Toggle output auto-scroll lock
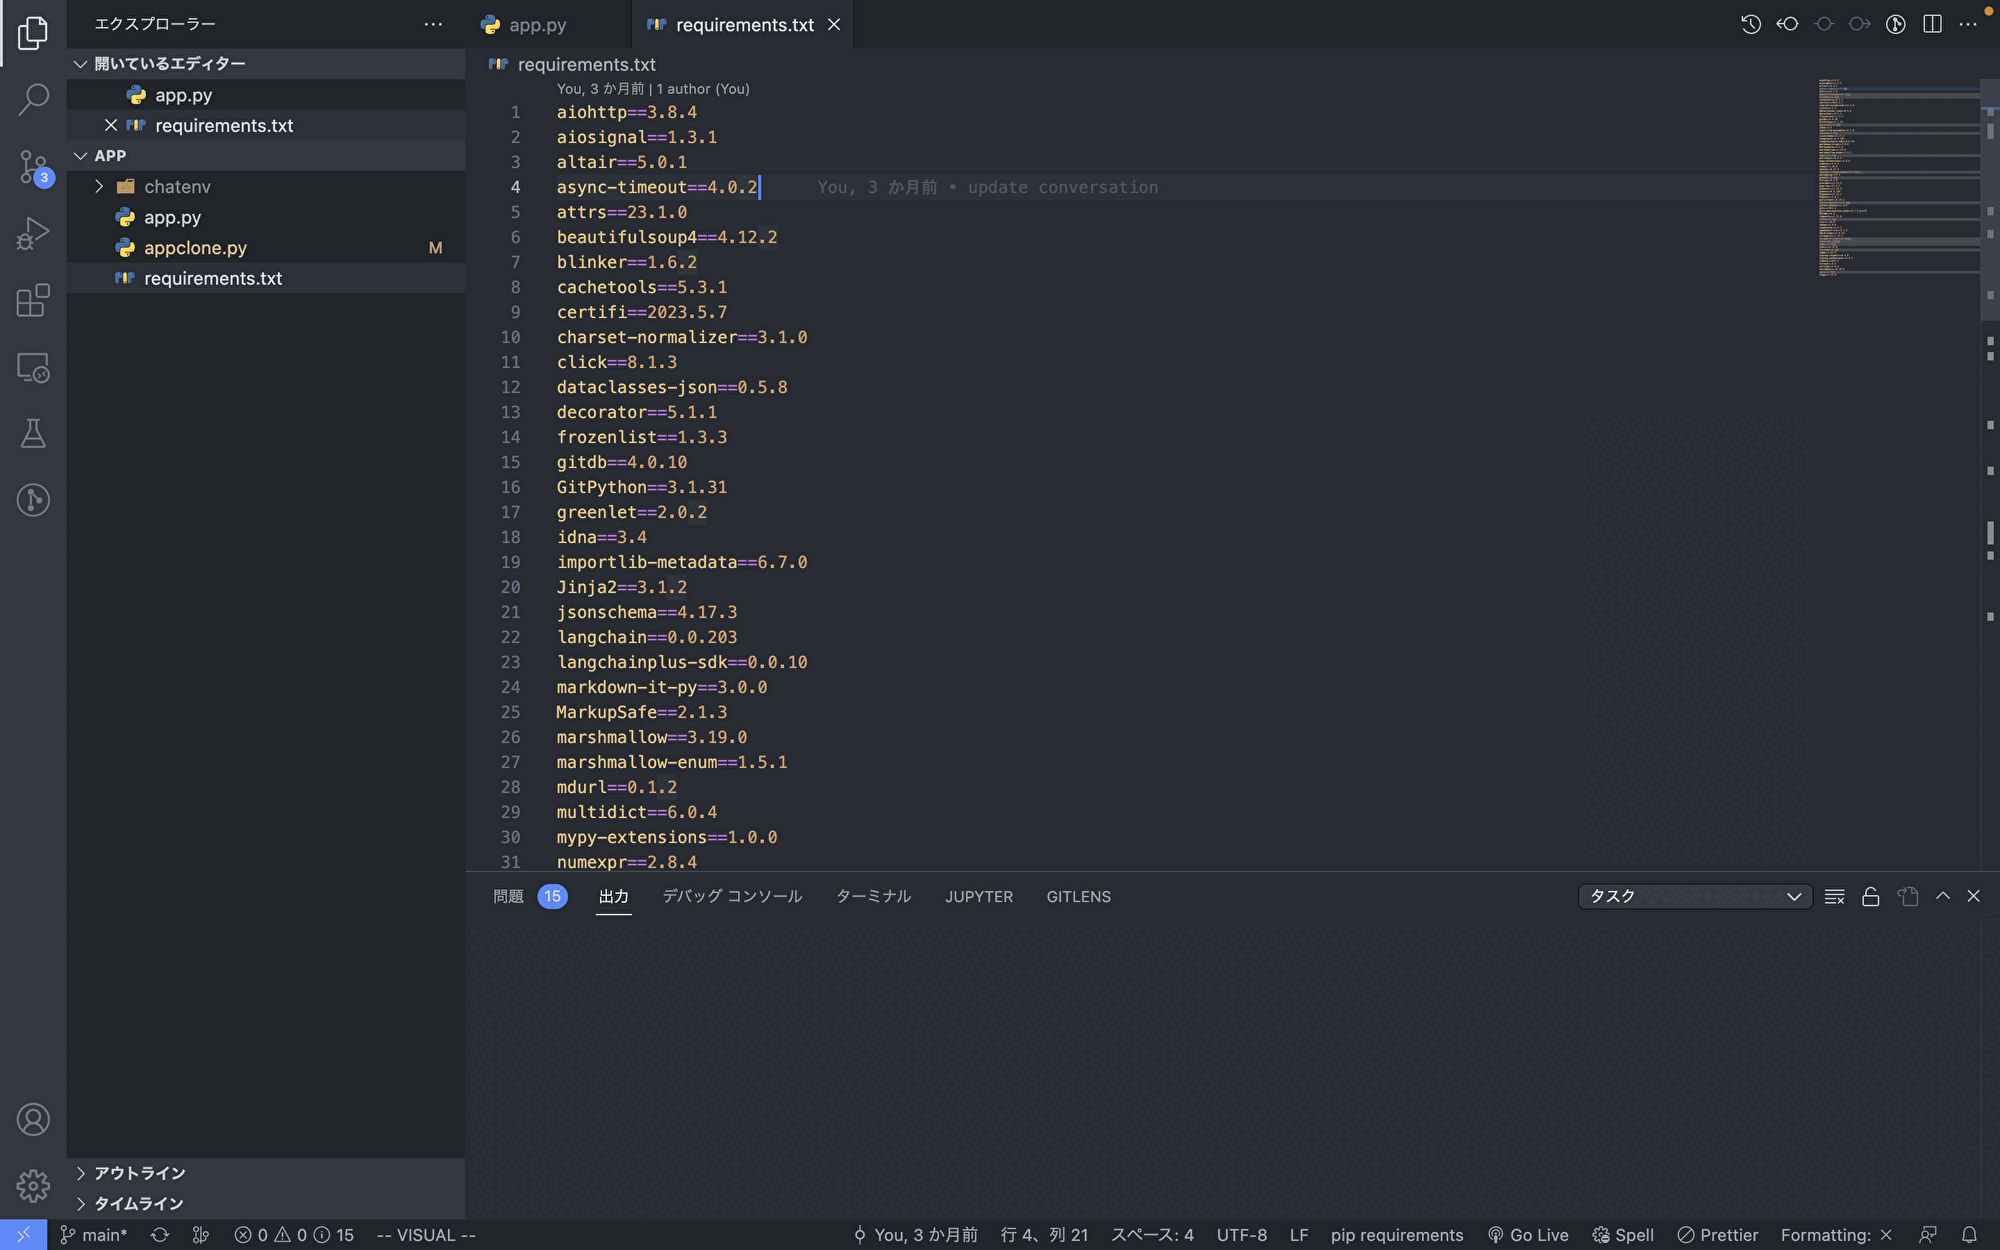The image size is (2000, 1250). pyautogui.click(x=1870, y=896)
